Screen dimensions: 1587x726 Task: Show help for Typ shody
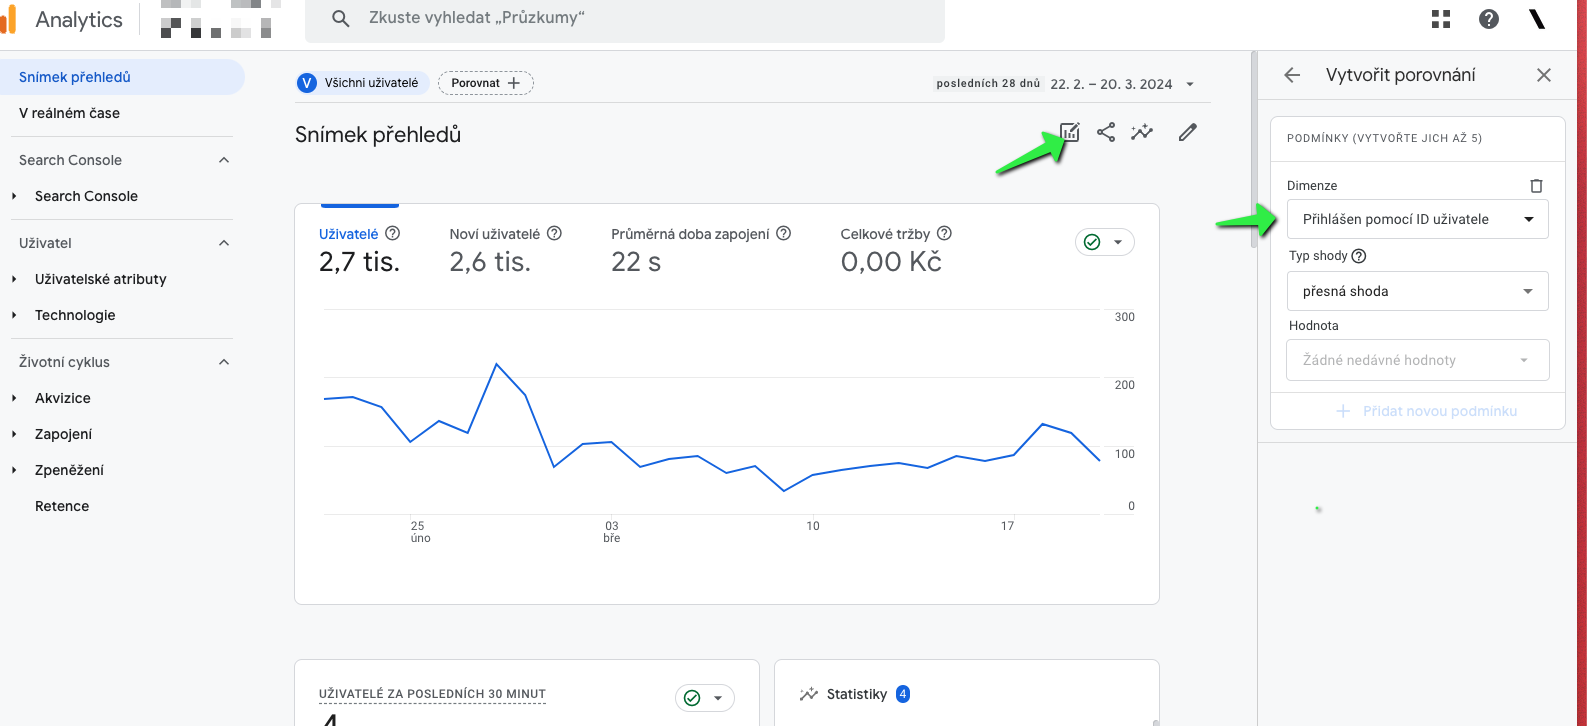point(1359,256)
